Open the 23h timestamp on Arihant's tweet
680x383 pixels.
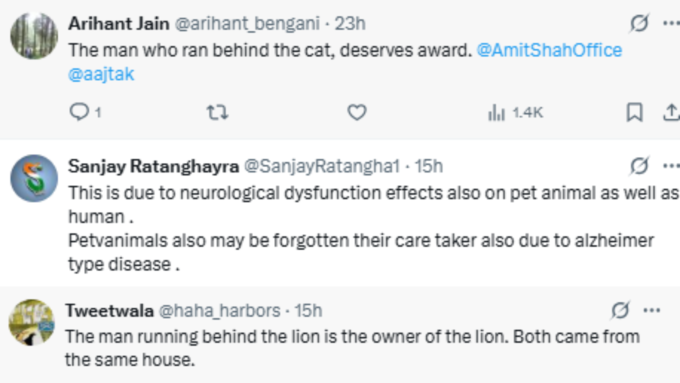350,23
